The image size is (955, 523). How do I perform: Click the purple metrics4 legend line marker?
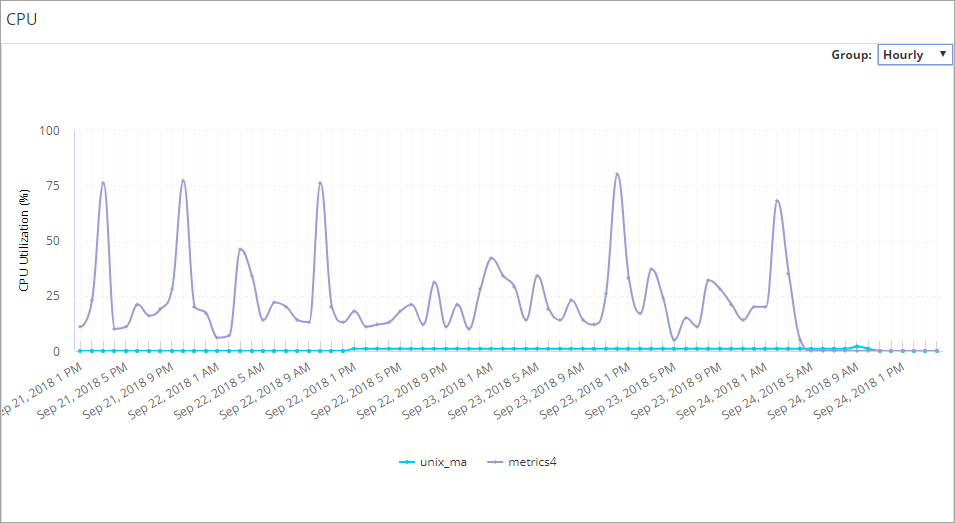(x=497, y=462)
